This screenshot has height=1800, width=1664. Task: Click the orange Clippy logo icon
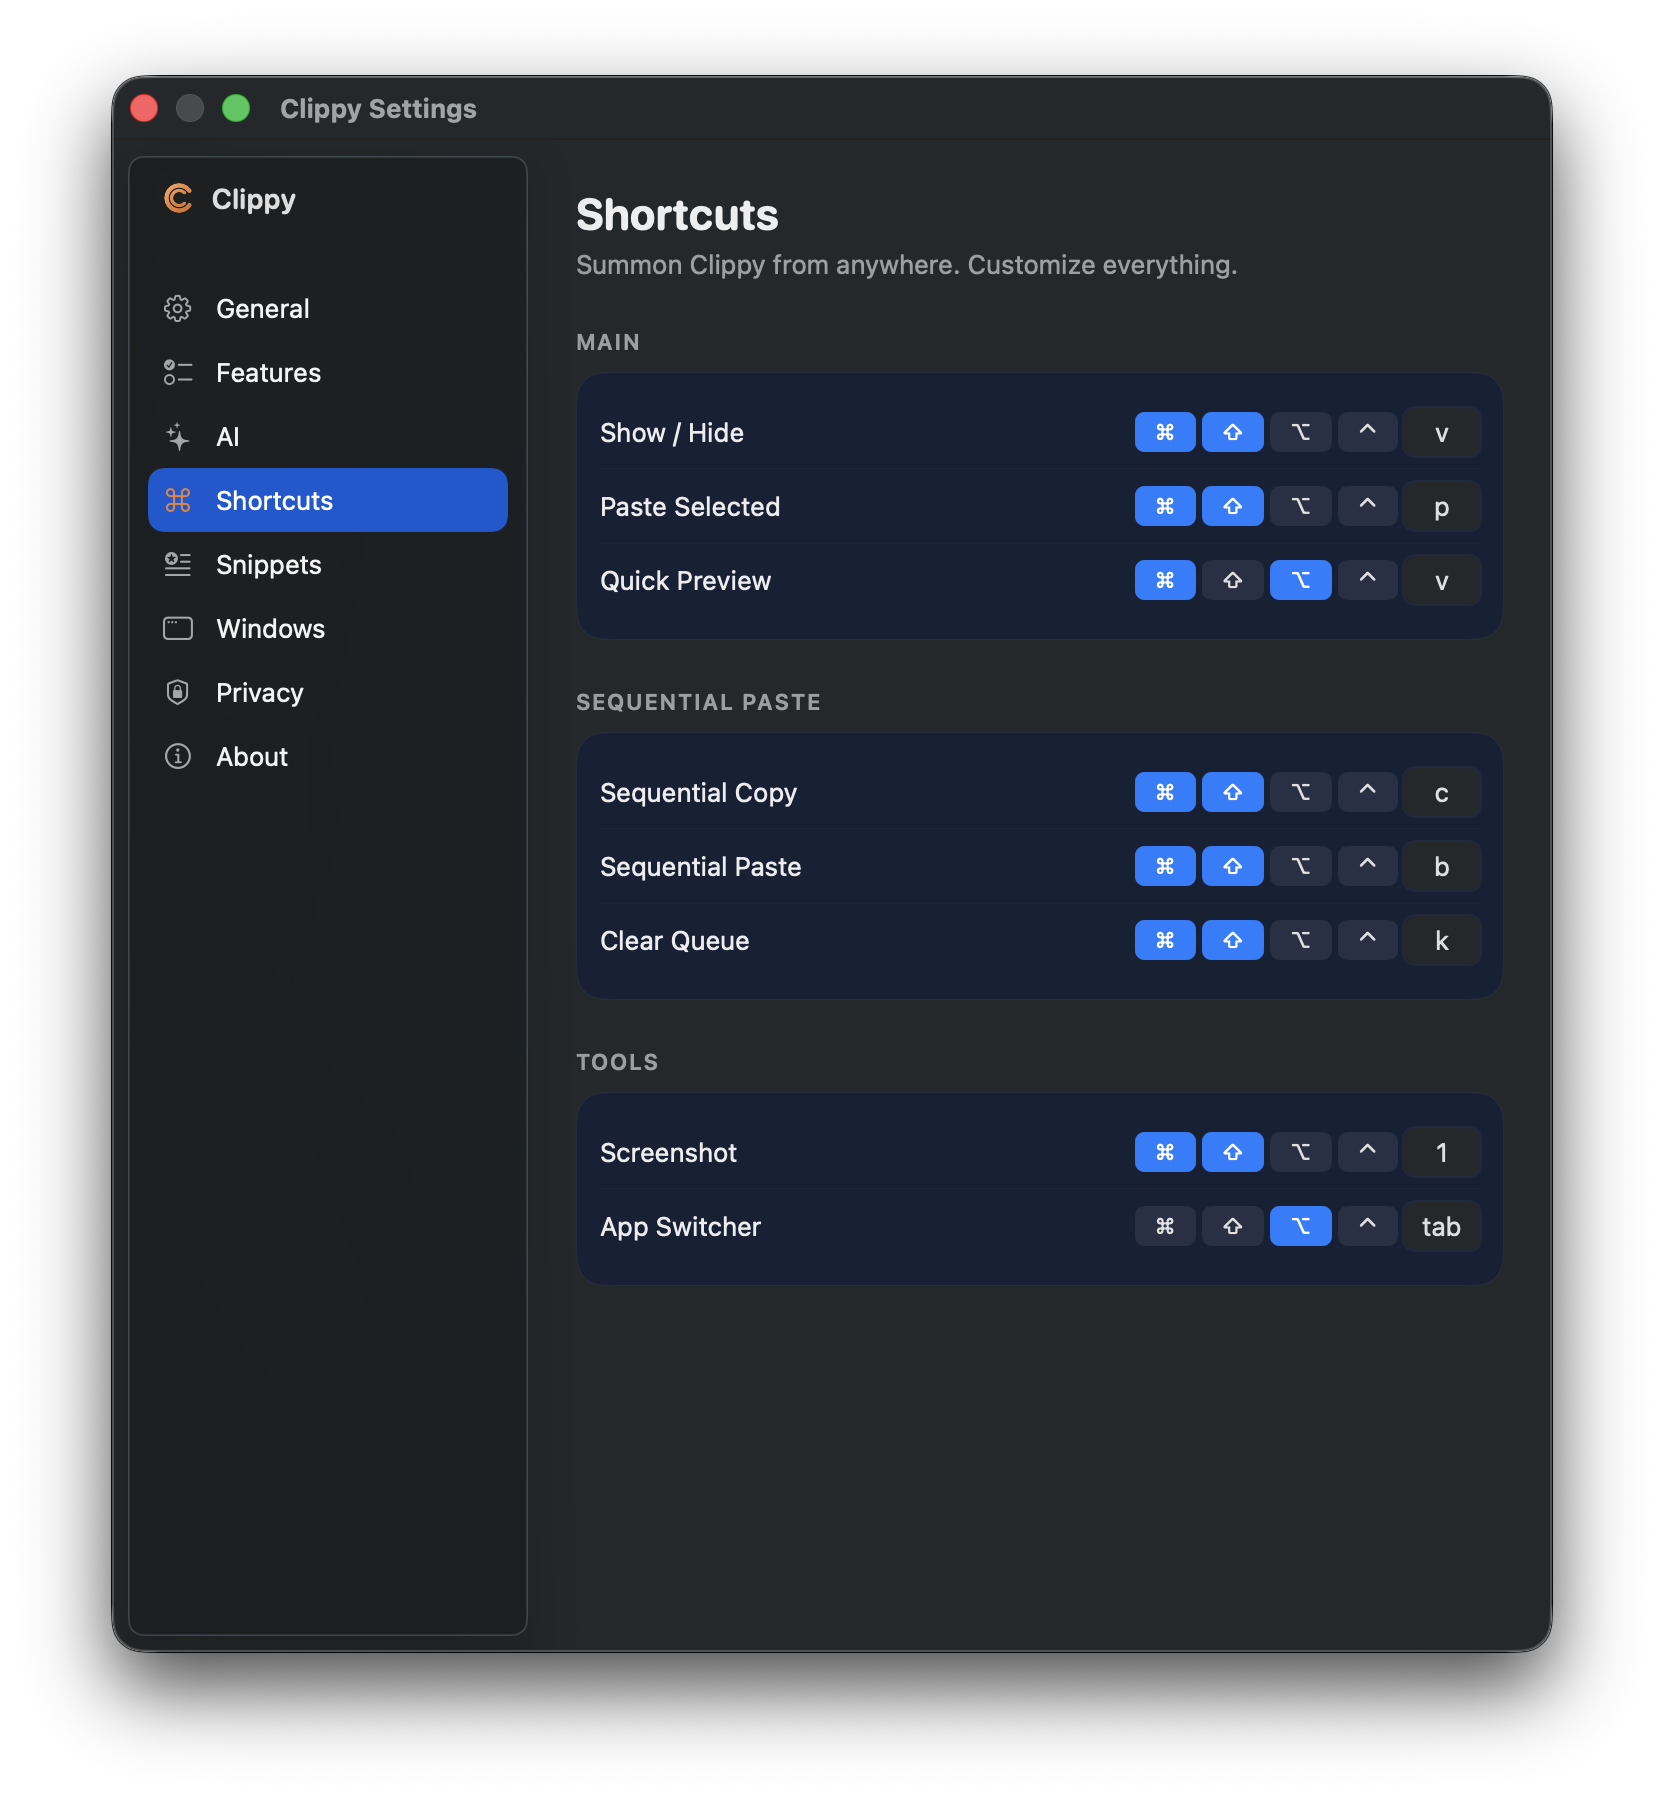(178, 199)
